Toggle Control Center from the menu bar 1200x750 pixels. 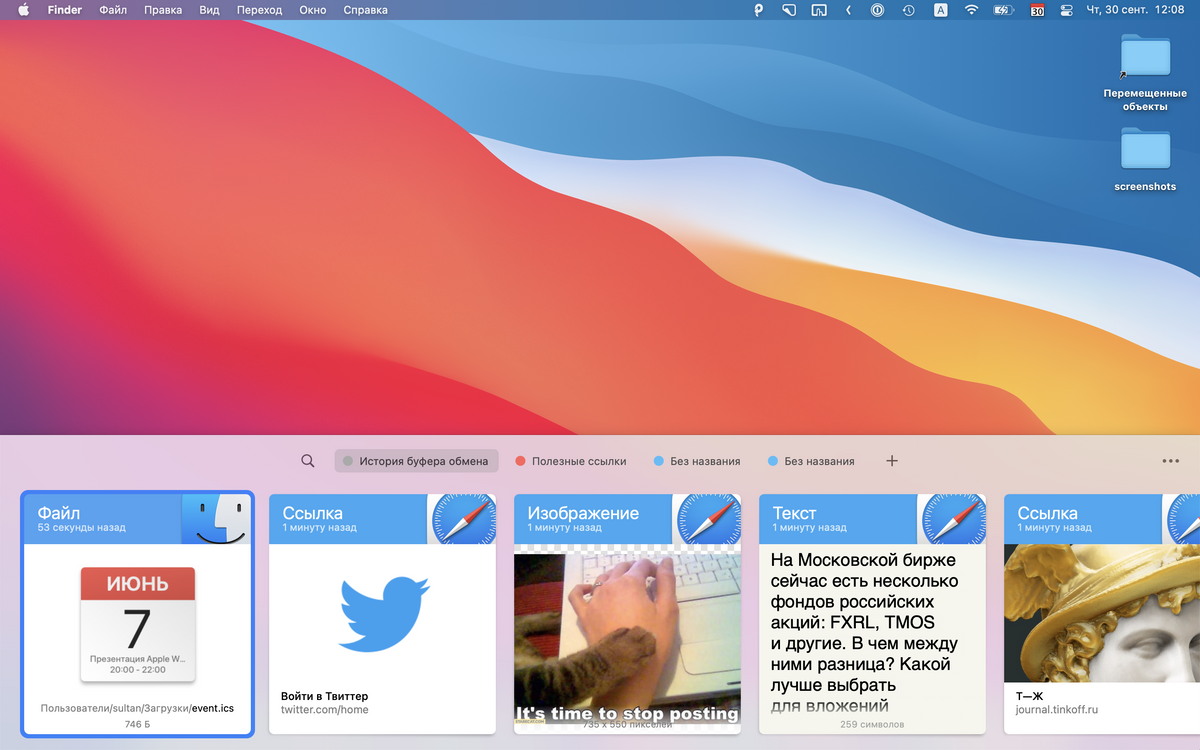[1066, 10]
